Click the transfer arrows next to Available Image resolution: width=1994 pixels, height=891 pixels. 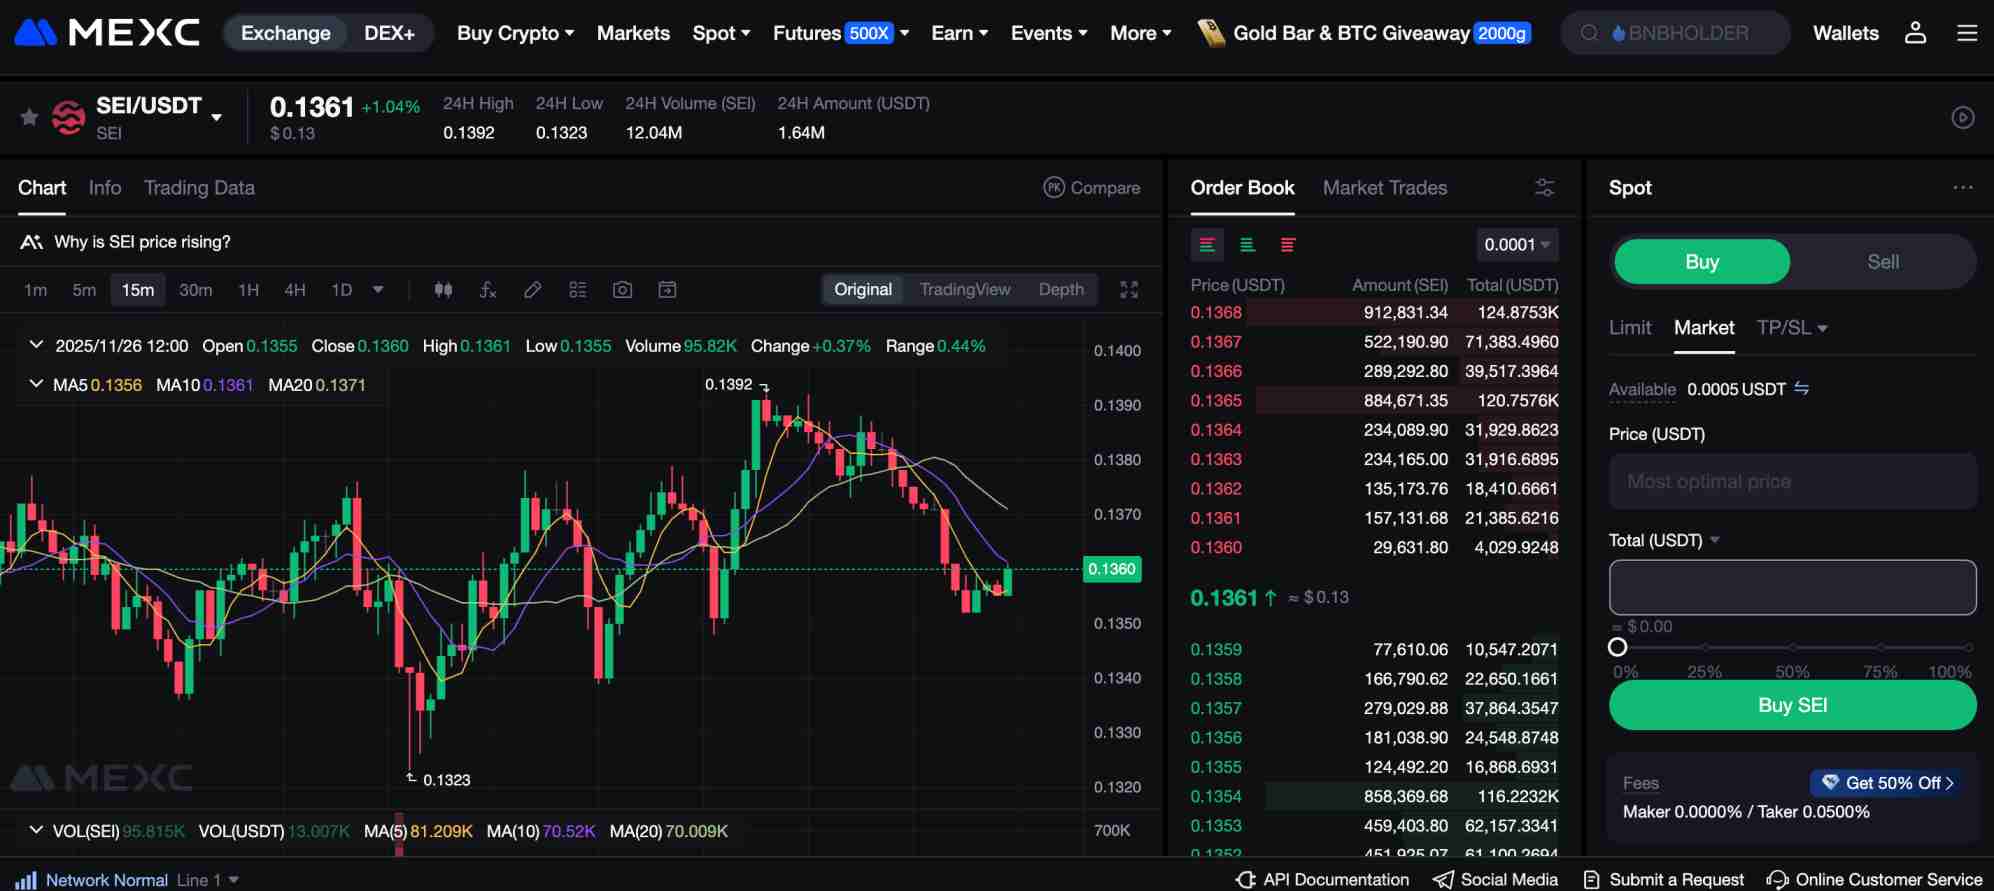tap(1801, 388)
